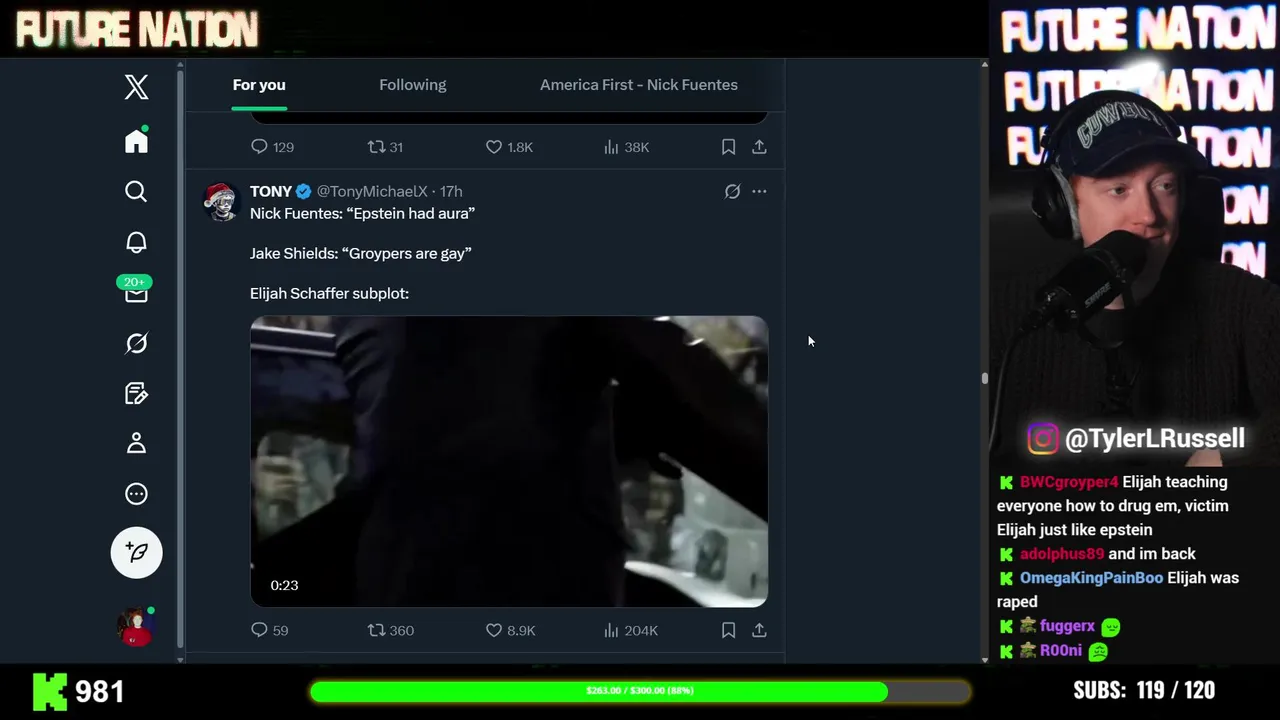Click the scroll-up arrow of the page scrollbar
1280x720 pixels.
click(985, 64)
